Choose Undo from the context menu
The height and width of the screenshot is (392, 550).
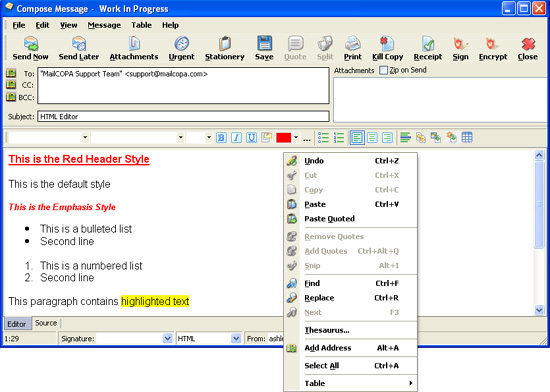point(351,161)
